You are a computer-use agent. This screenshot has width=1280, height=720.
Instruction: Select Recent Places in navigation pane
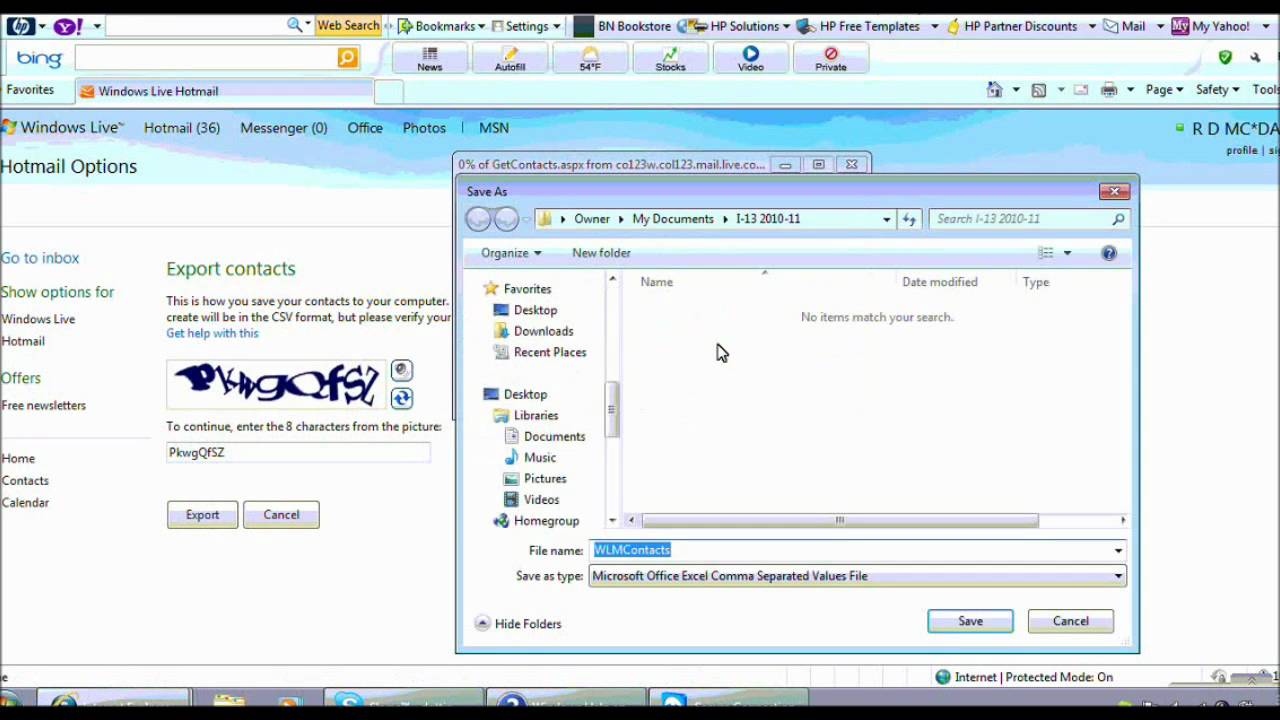(x=539, y=352)
